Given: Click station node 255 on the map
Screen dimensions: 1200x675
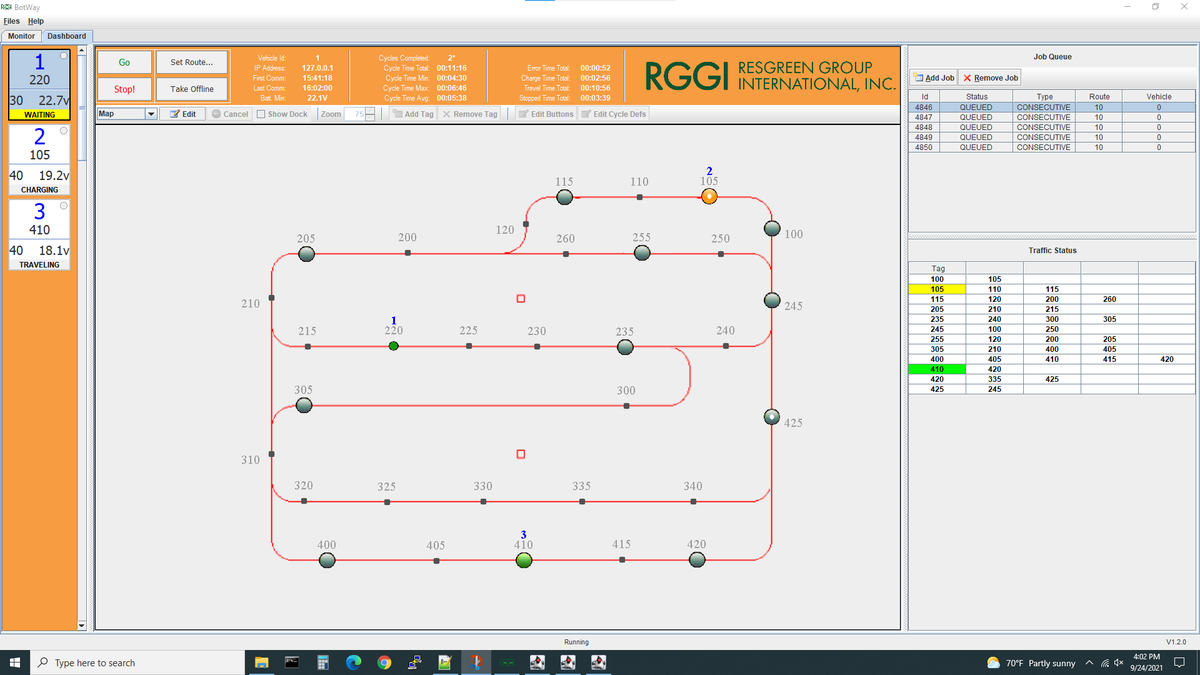Looking at the screenshot, I should pos(643,254).
